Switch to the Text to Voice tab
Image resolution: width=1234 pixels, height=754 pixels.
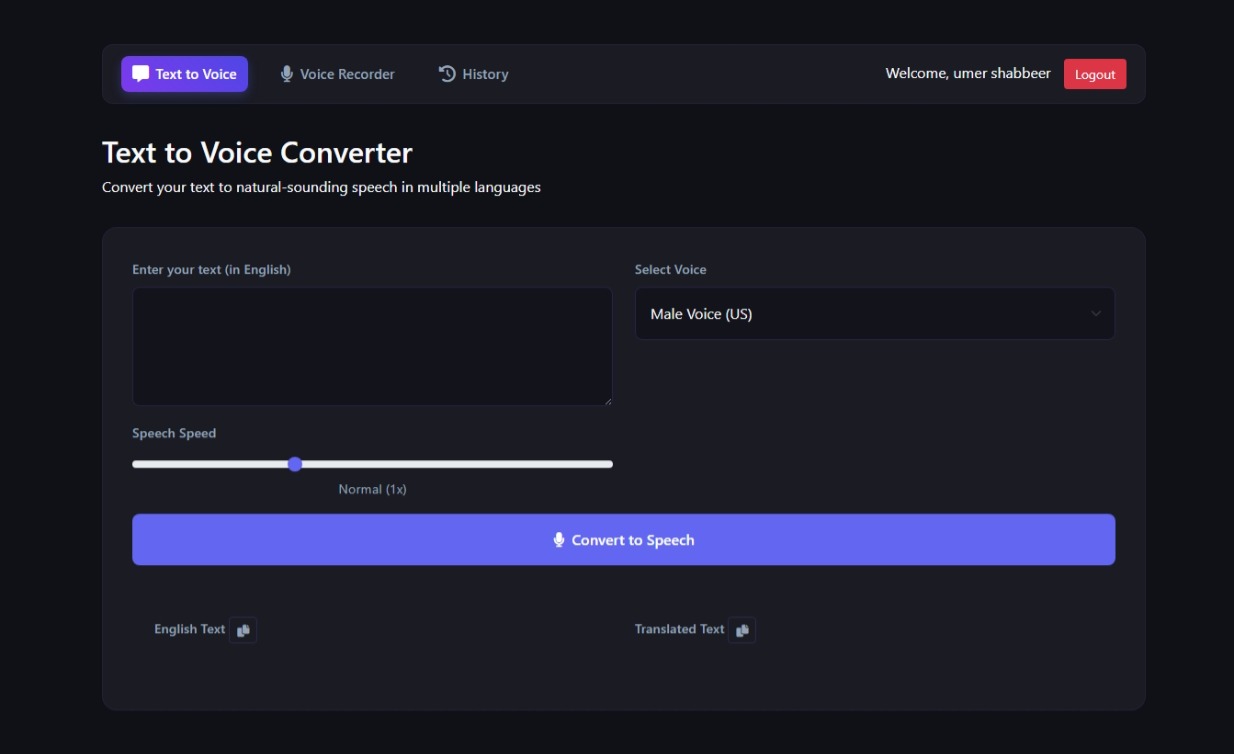click(x=185, y=74)
